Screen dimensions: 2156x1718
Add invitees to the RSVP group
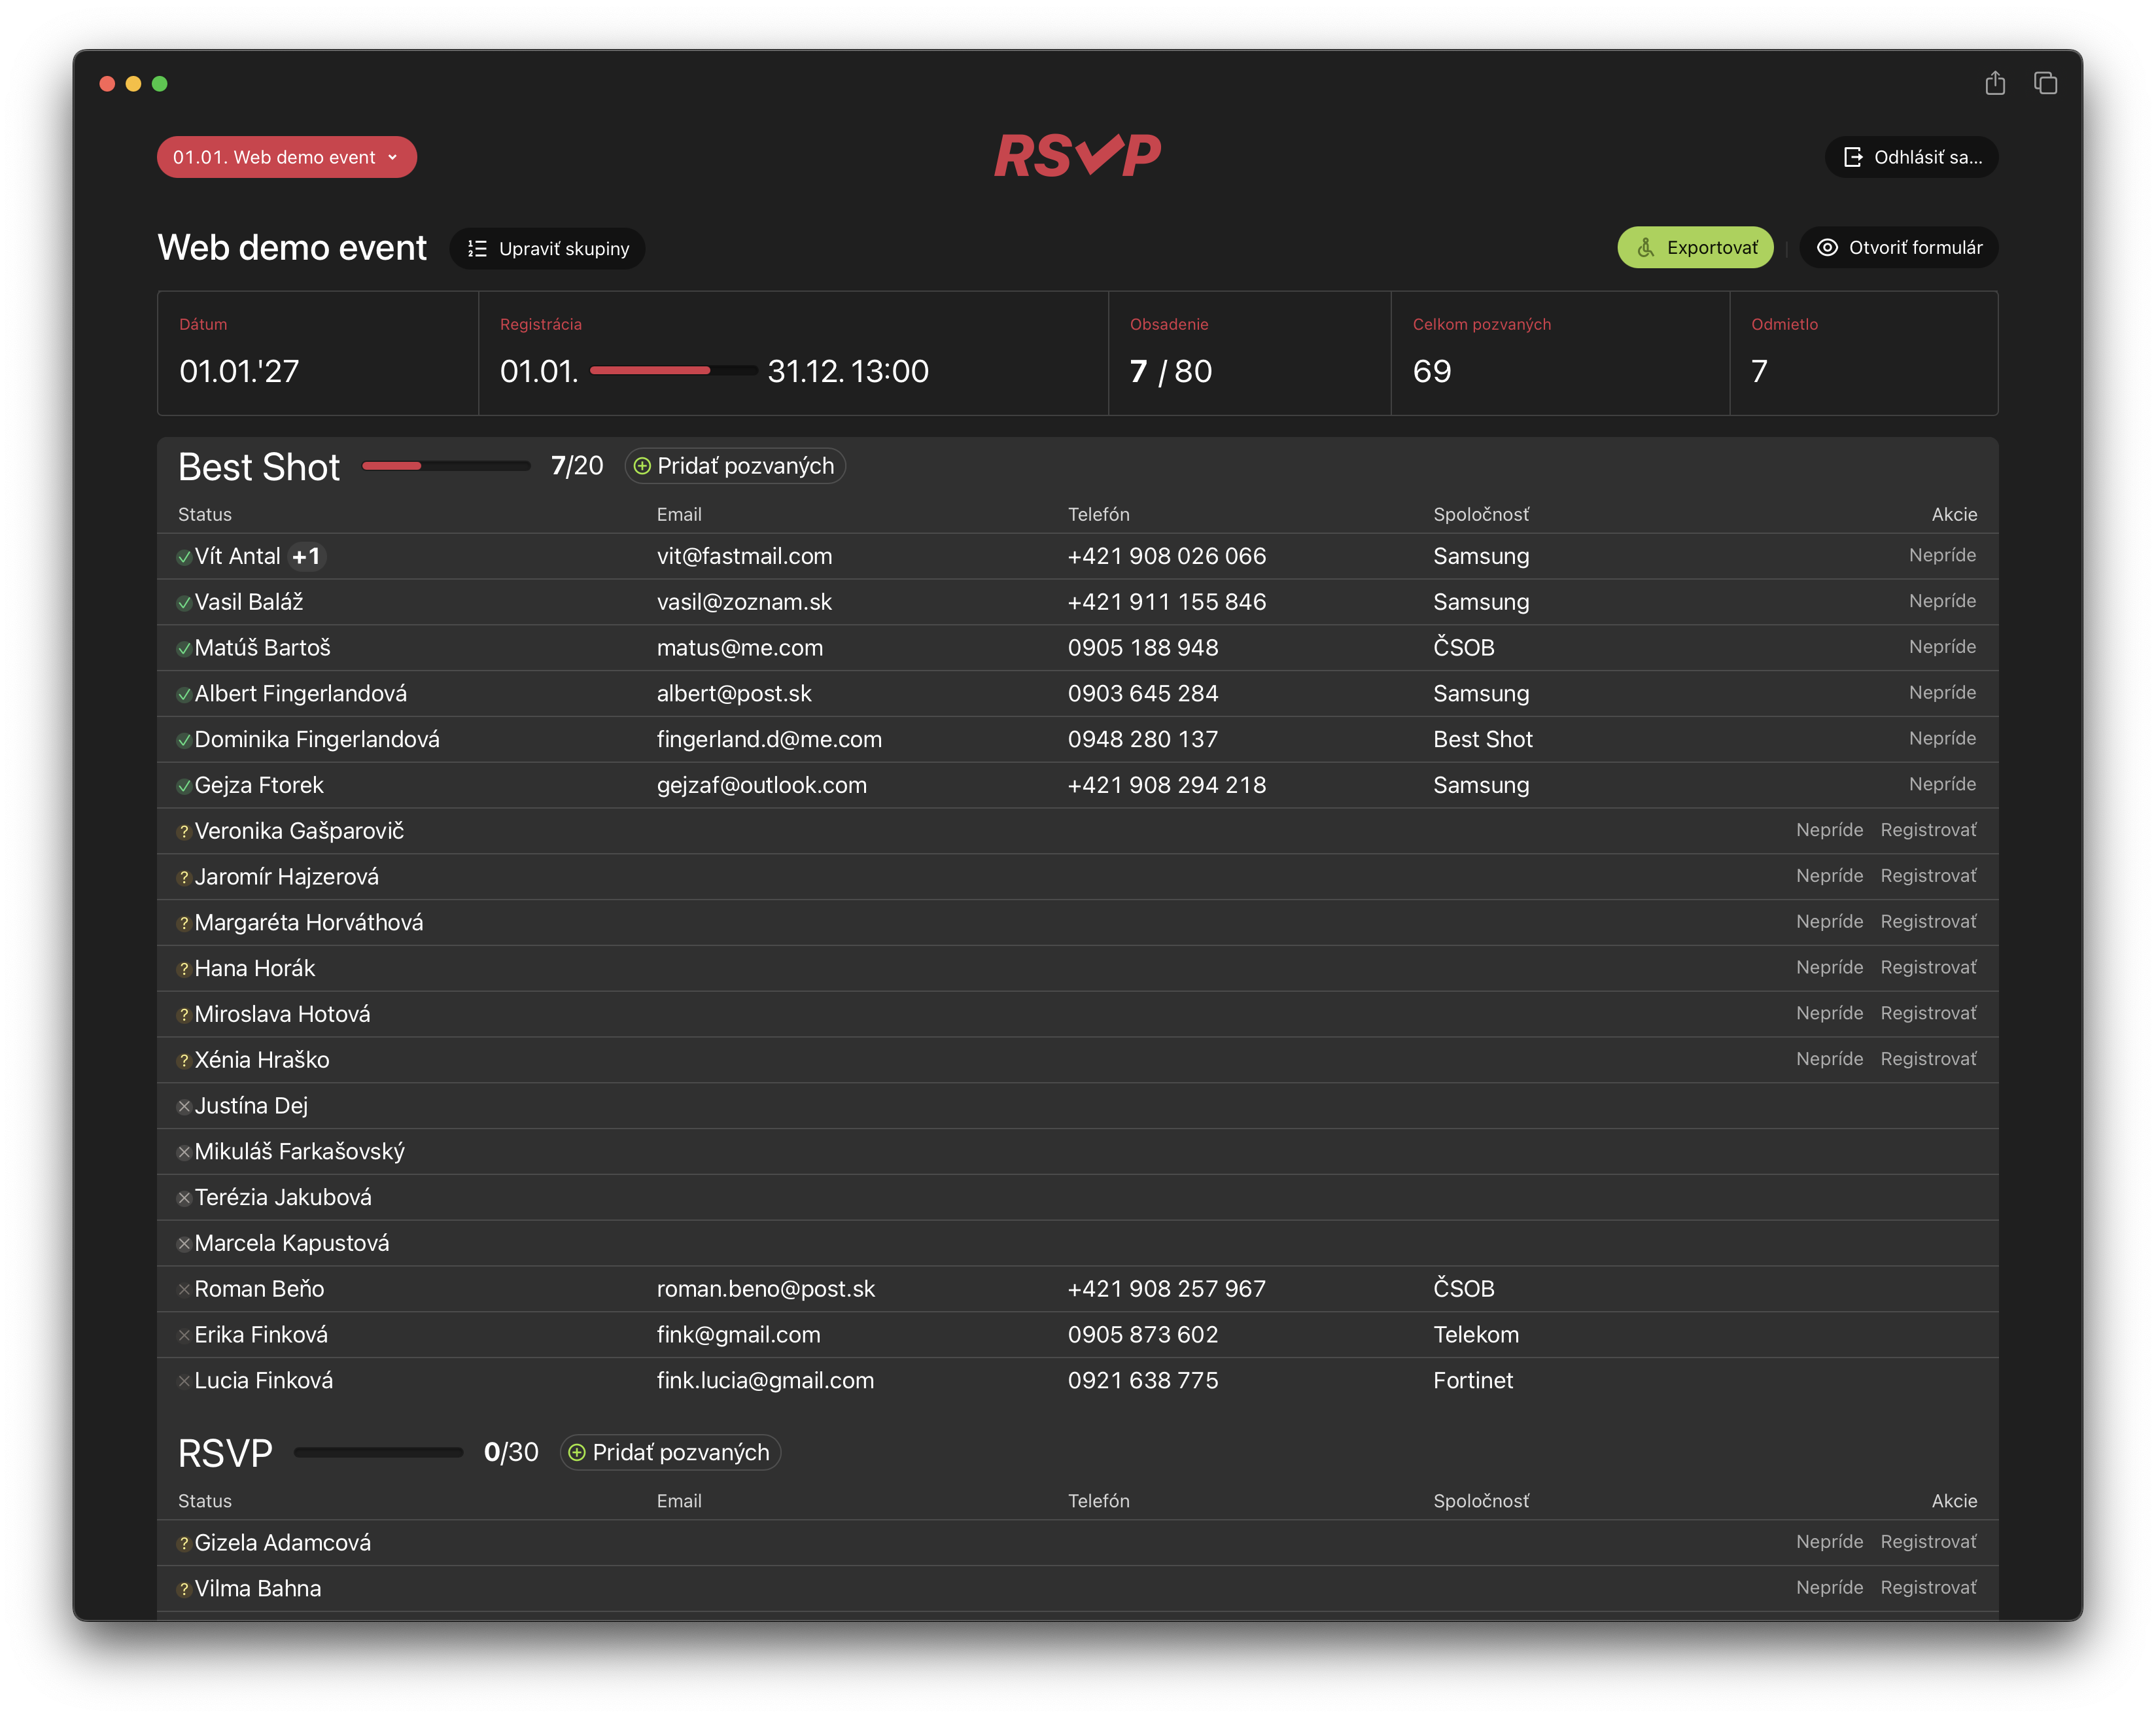pos(670,1452)
